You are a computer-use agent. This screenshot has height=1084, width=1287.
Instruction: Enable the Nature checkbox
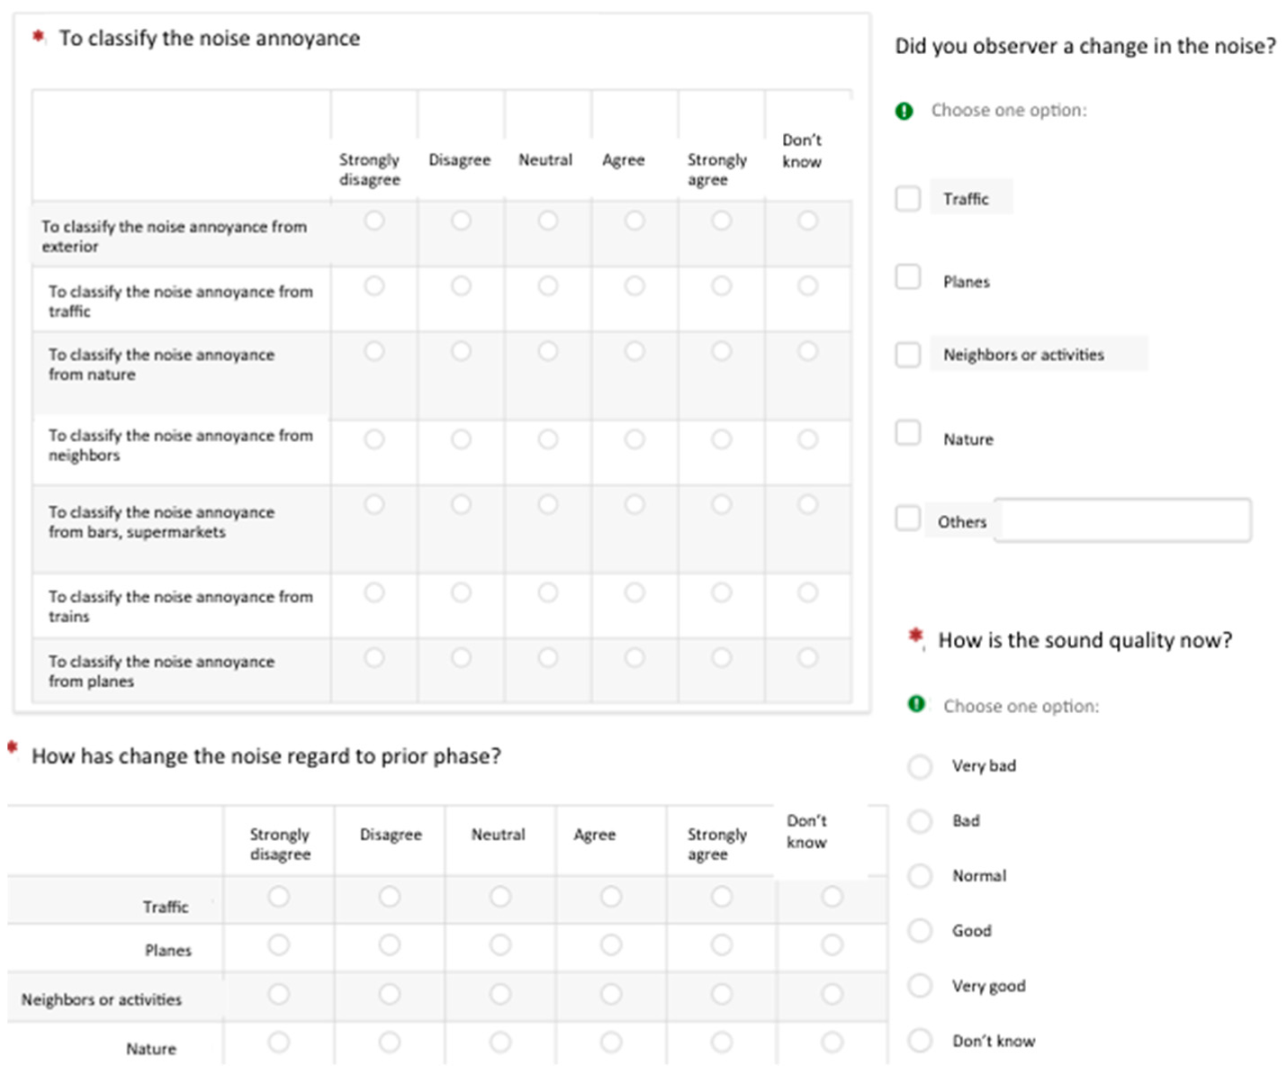coord(908,433)
